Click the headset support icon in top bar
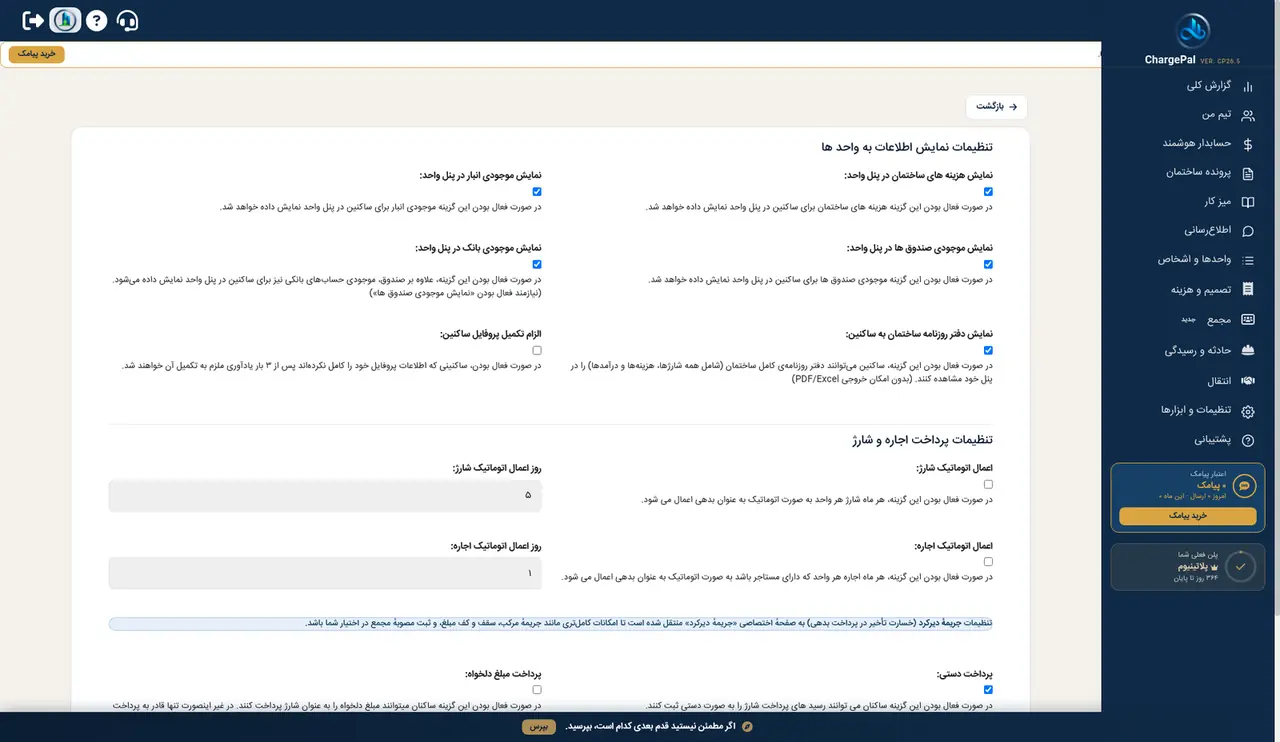The image size is (1280, 742). (127, 20)
